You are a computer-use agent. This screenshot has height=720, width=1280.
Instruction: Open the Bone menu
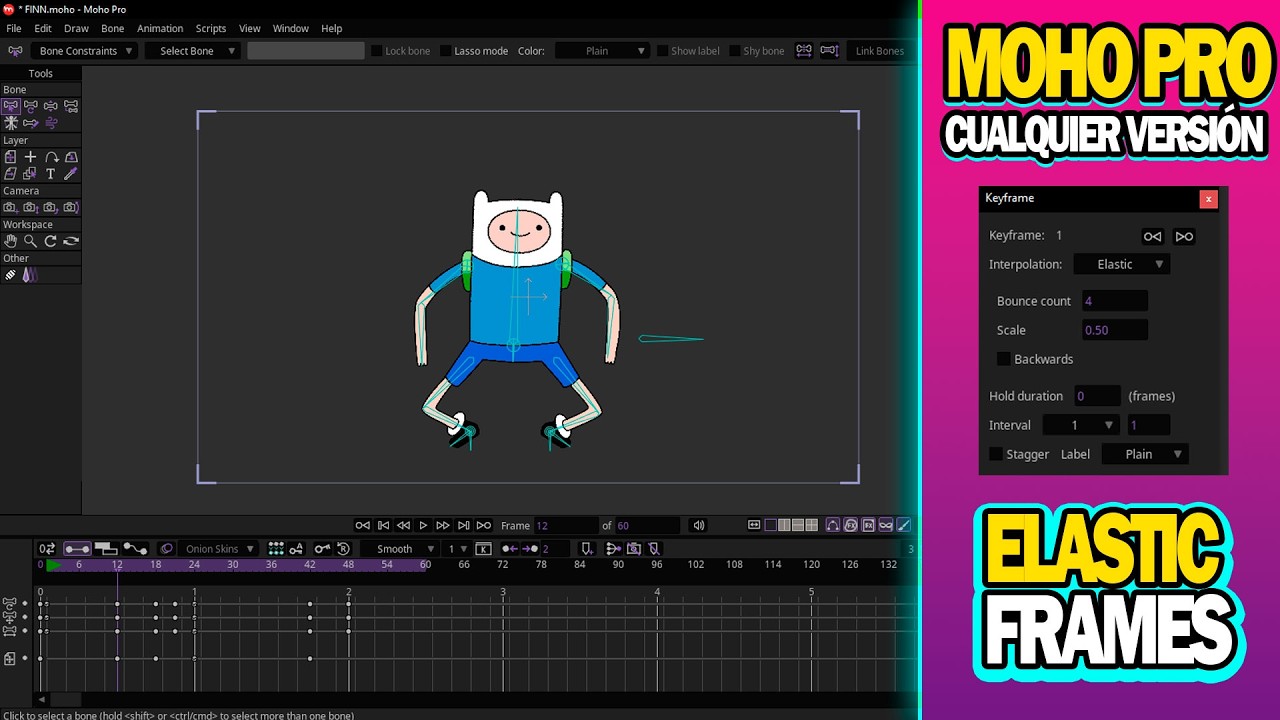(x=113, y=28)
